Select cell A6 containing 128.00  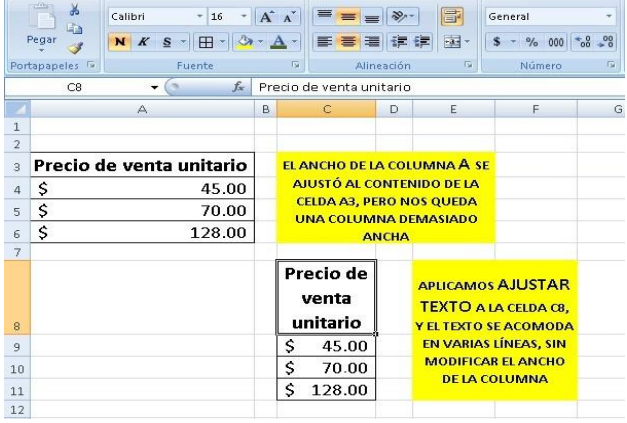pyautogui.click(x=142, y=232)
